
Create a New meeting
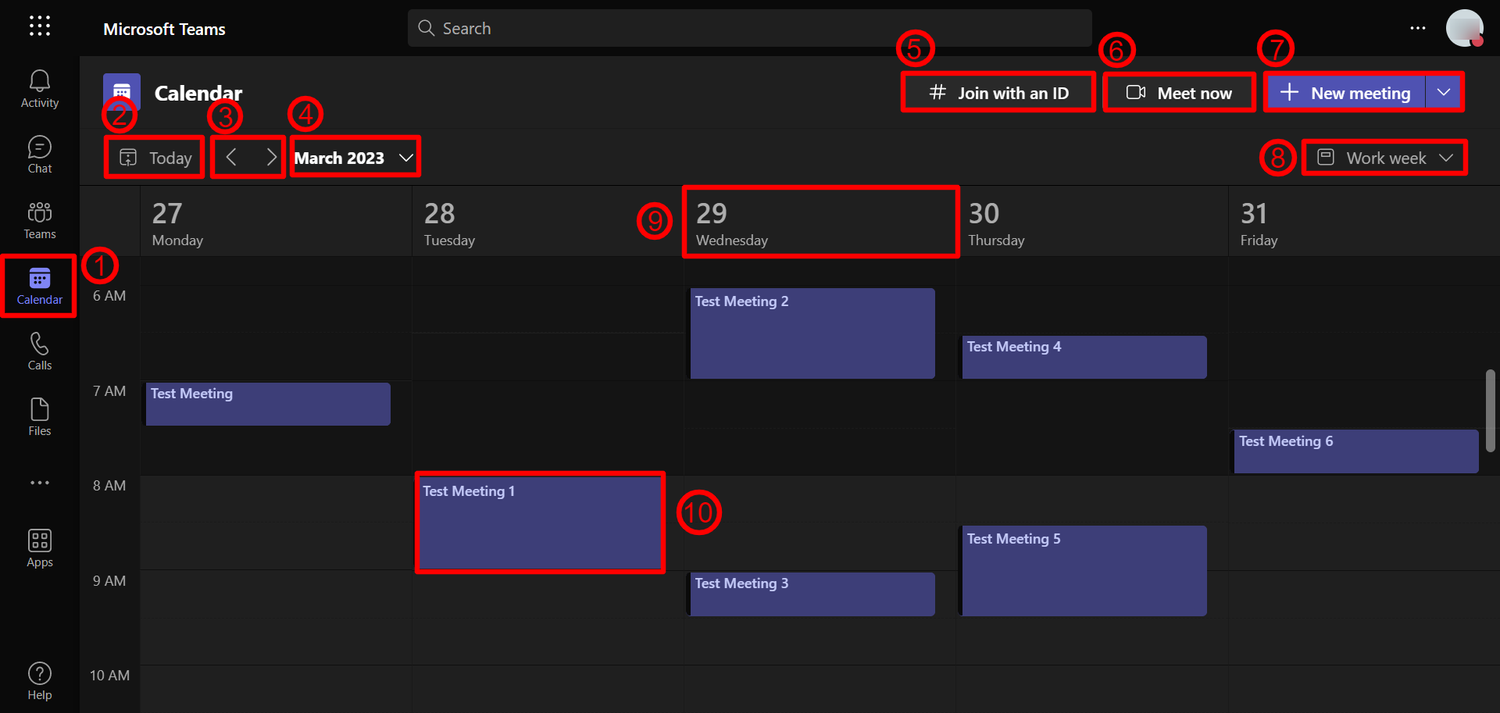click(1346, 92)
